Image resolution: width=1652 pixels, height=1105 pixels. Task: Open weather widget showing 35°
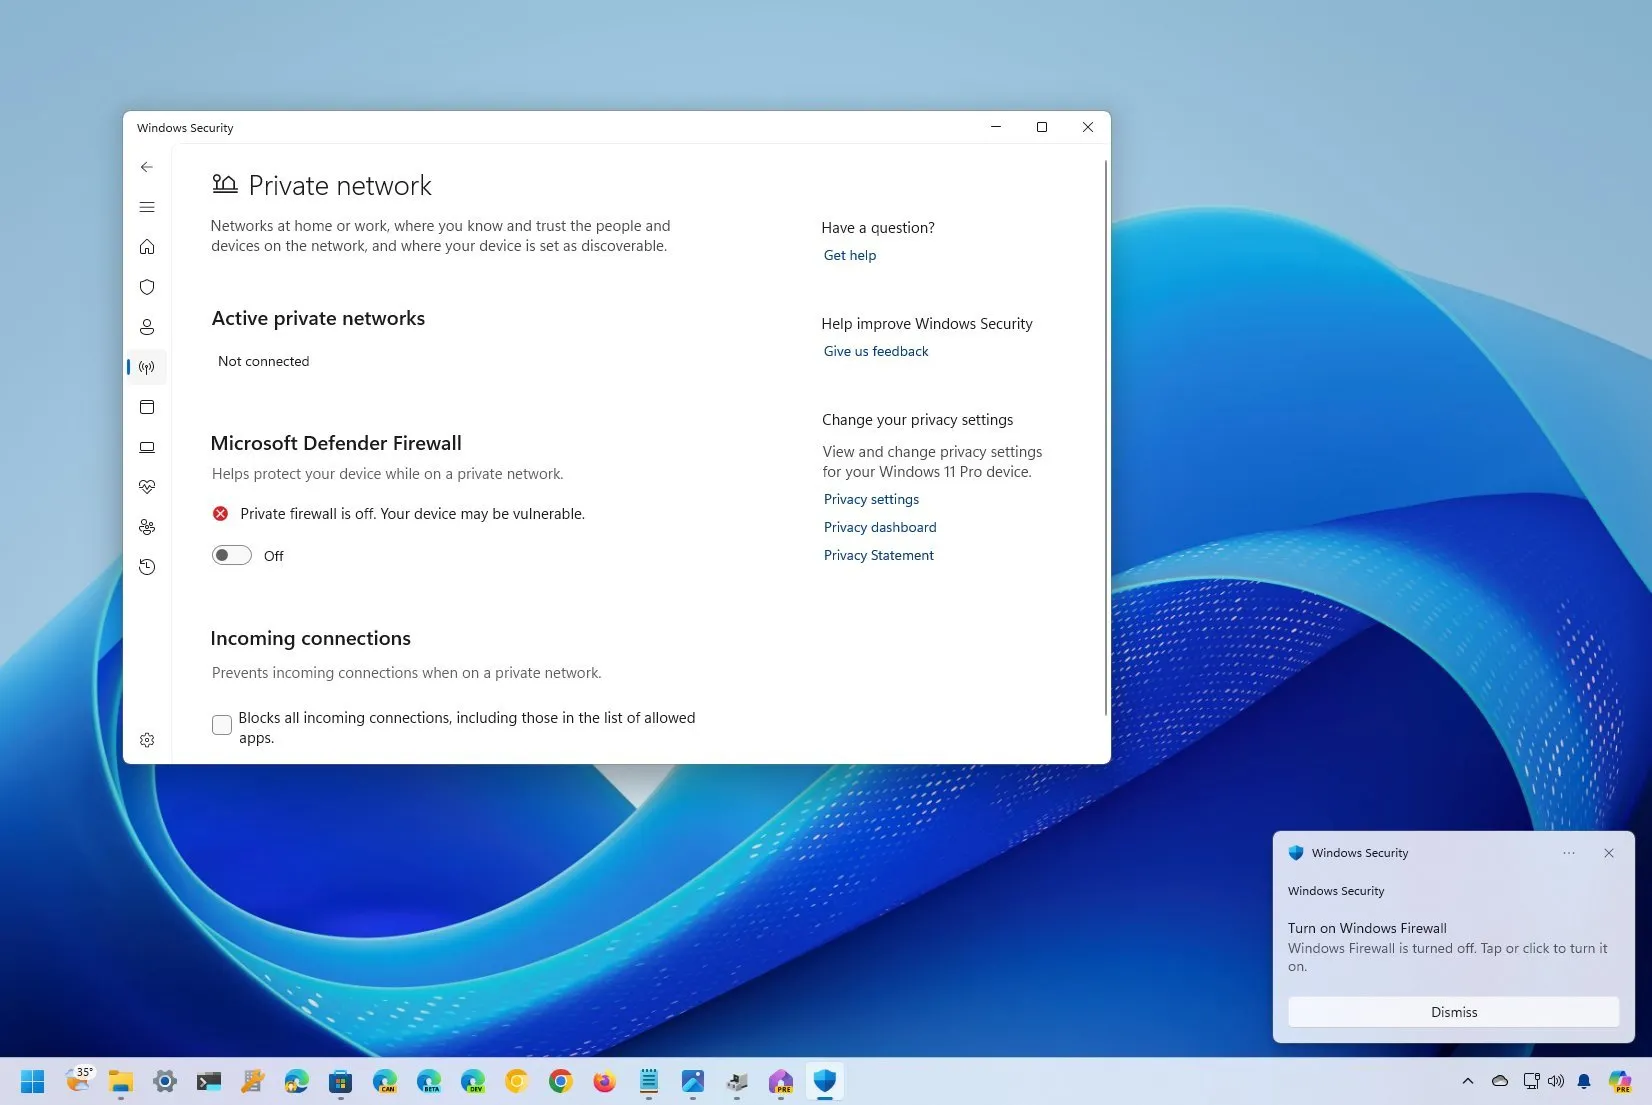pyautogui.click(x=79, y=1080)
